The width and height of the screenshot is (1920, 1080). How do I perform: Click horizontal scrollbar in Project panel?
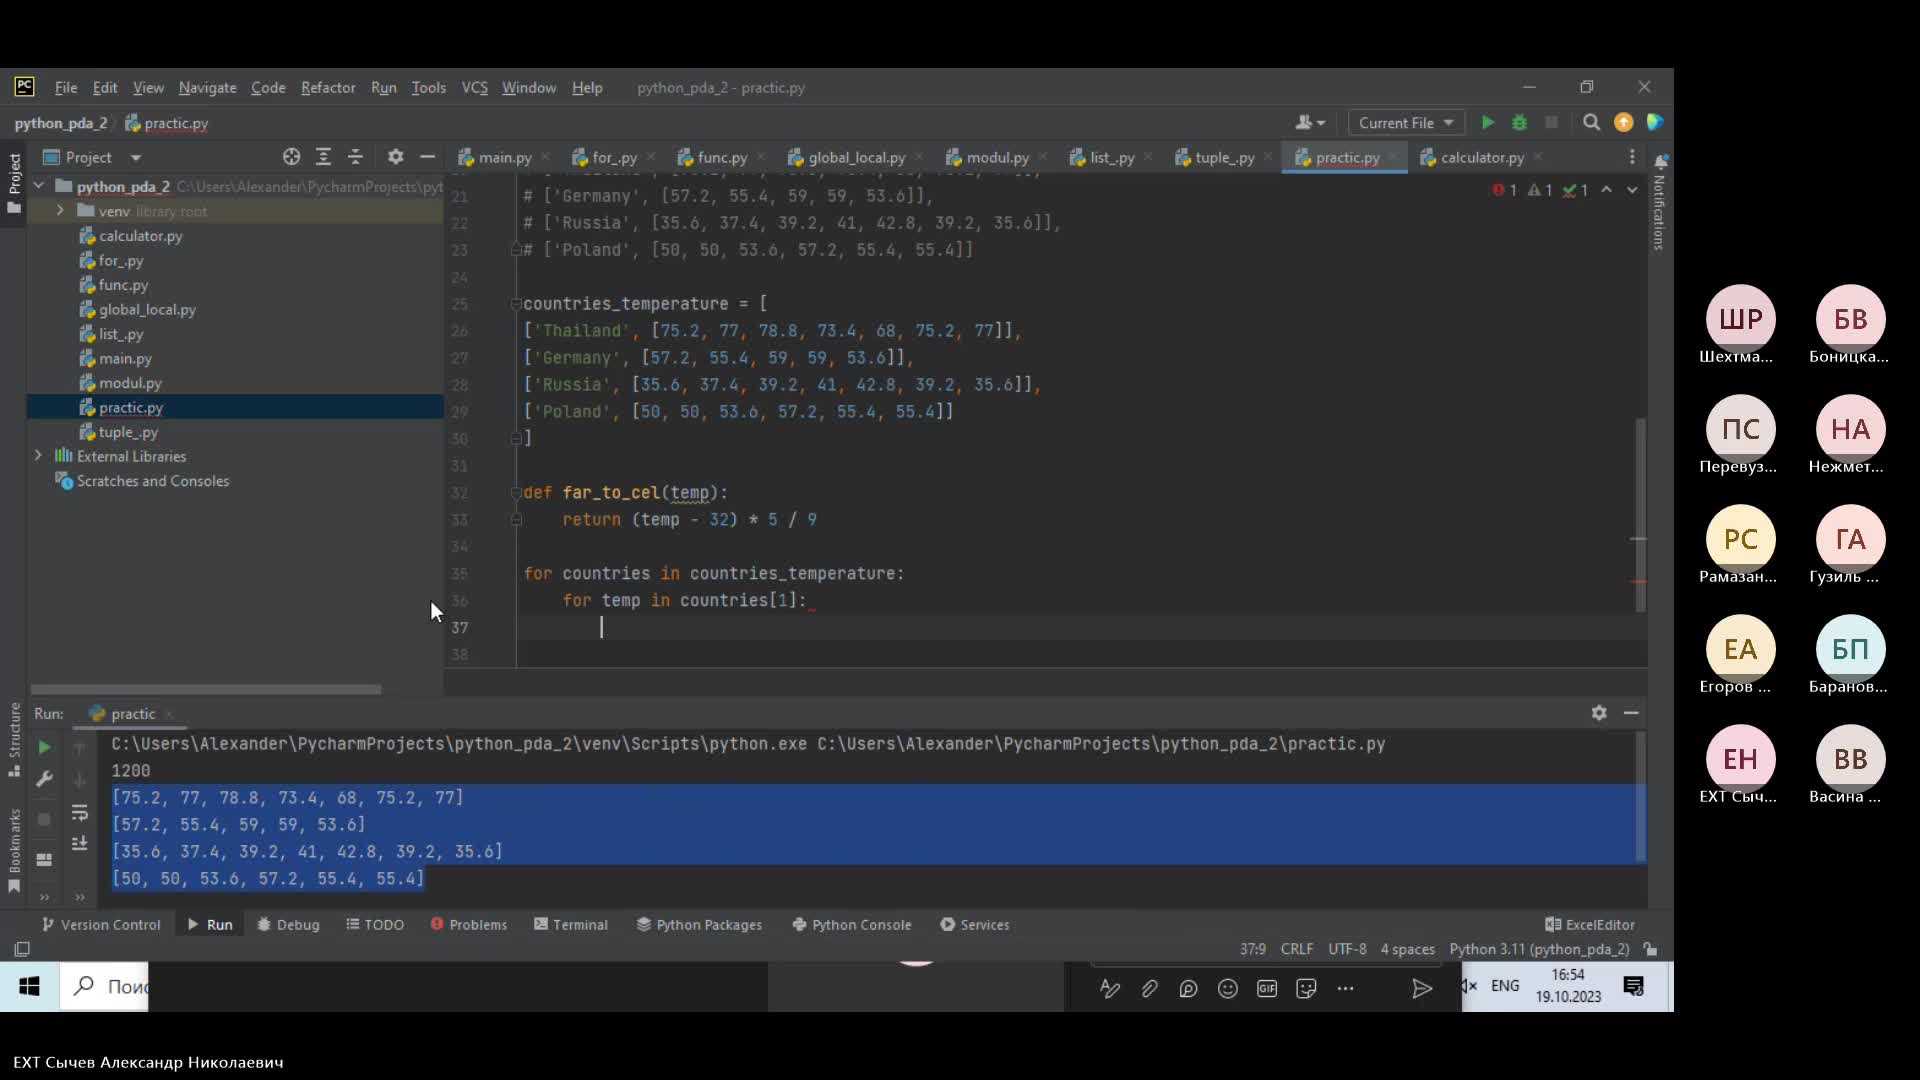206,689
